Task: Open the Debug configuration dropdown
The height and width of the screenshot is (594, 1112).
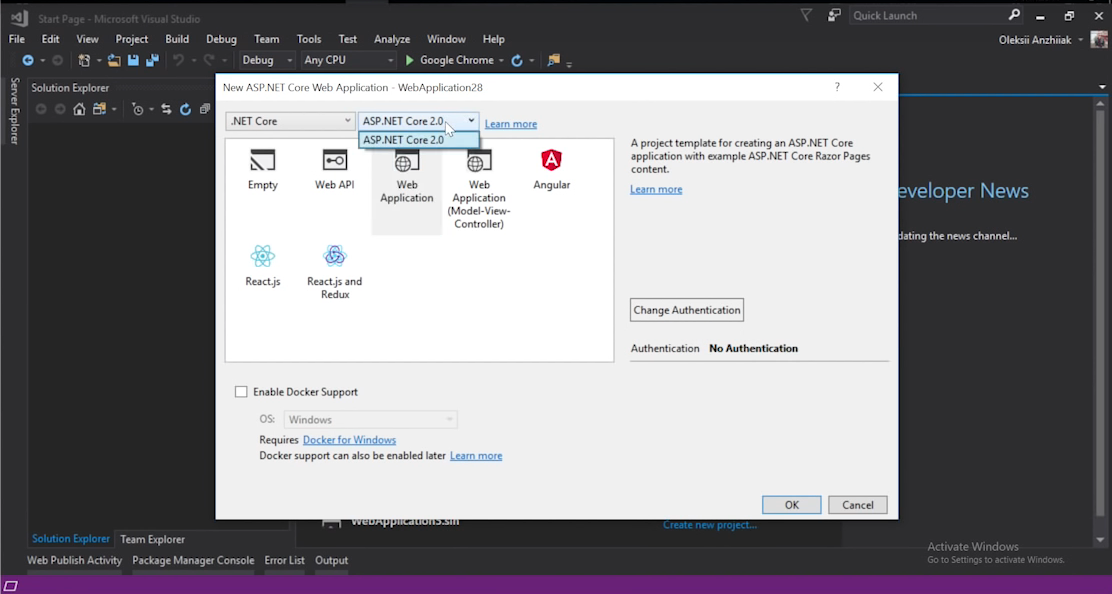Action: (x=266, y=60)
